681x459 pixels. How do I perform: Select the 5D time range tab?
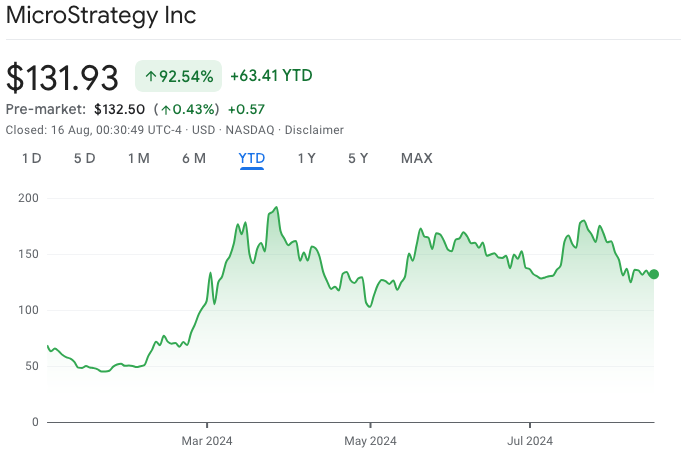coord(84,158)
